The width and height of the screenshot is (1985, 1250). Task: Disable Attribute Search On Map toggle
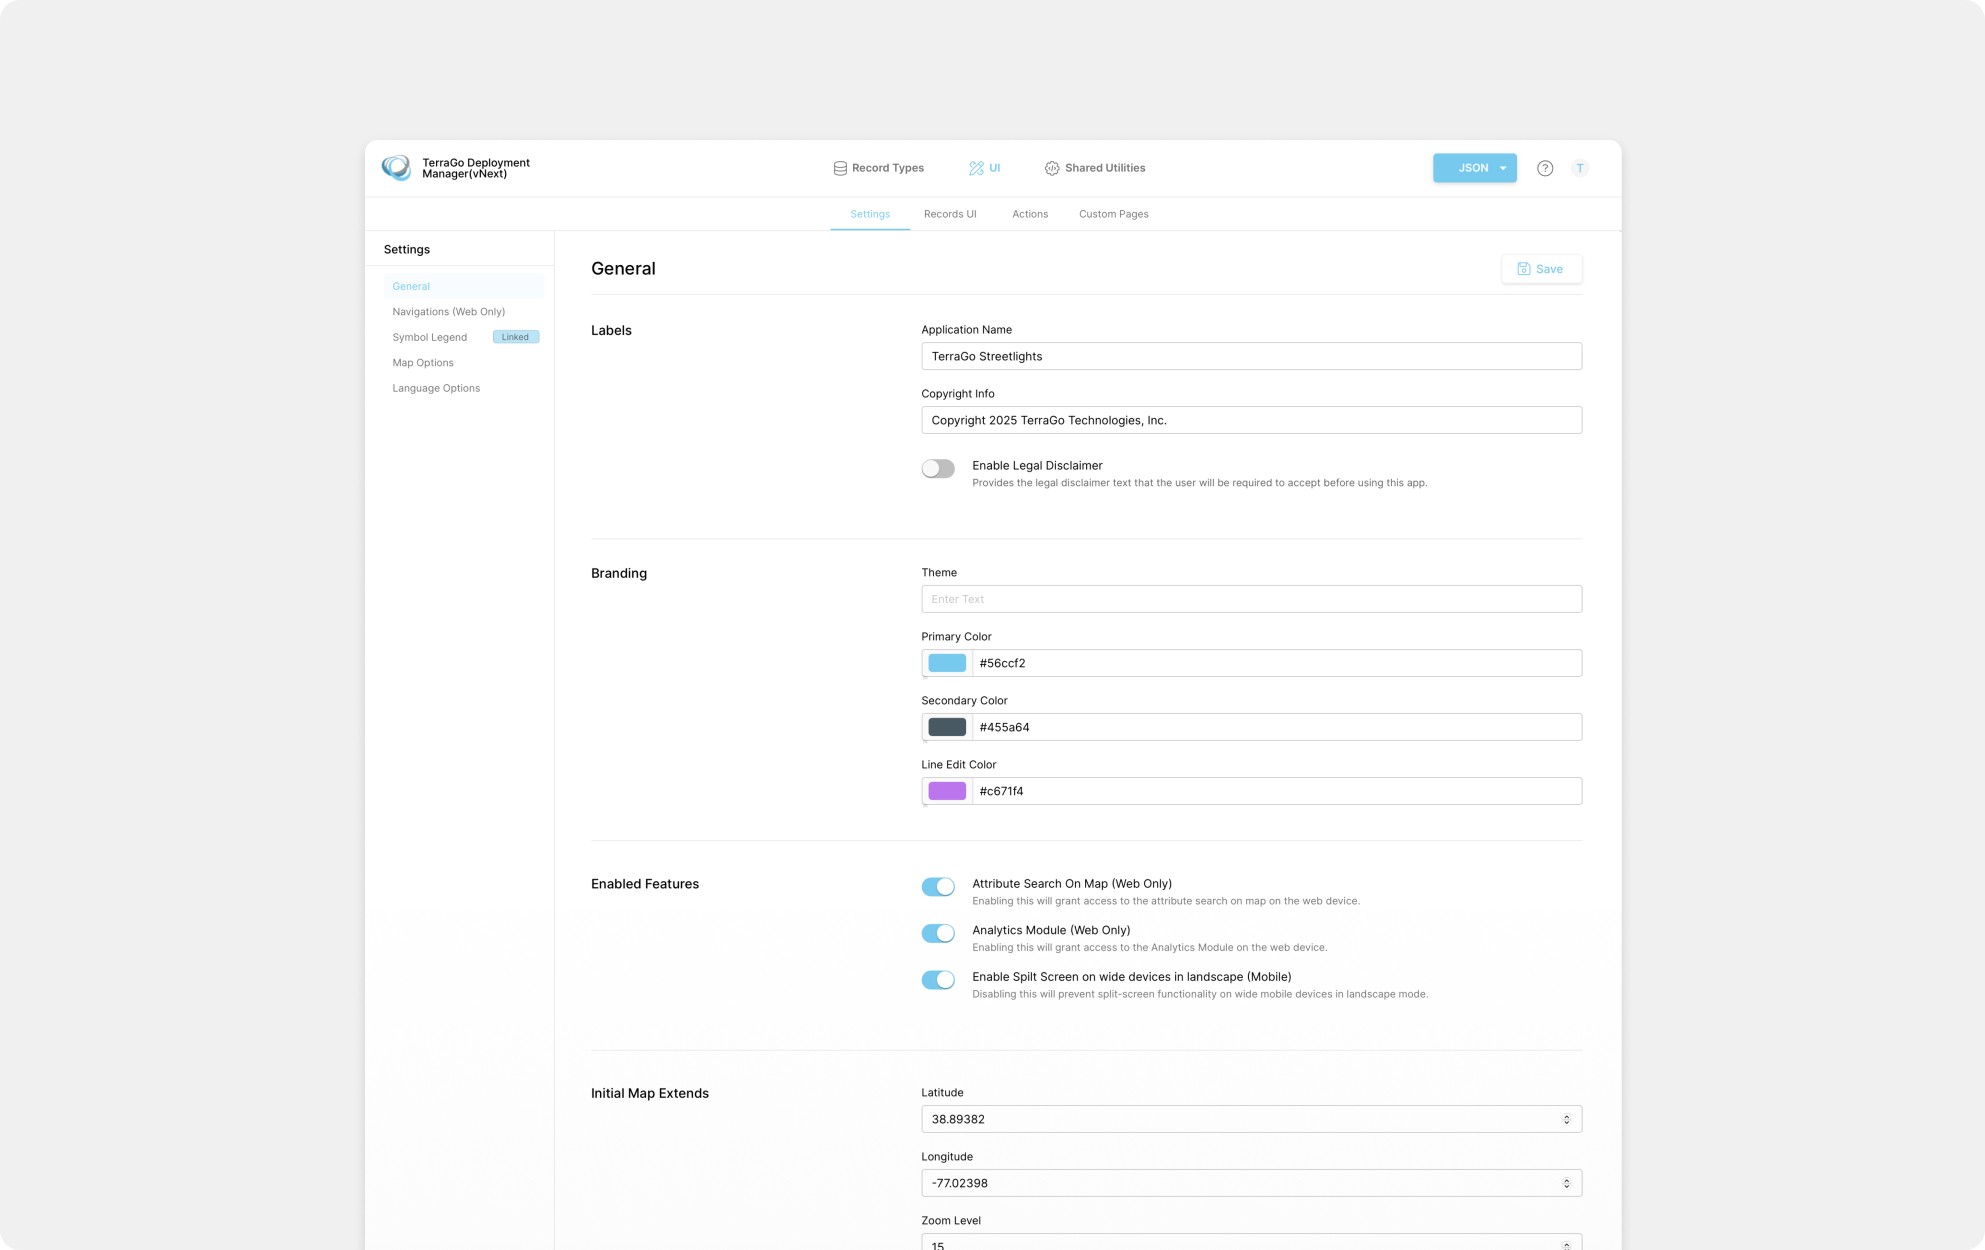point(938,887)
